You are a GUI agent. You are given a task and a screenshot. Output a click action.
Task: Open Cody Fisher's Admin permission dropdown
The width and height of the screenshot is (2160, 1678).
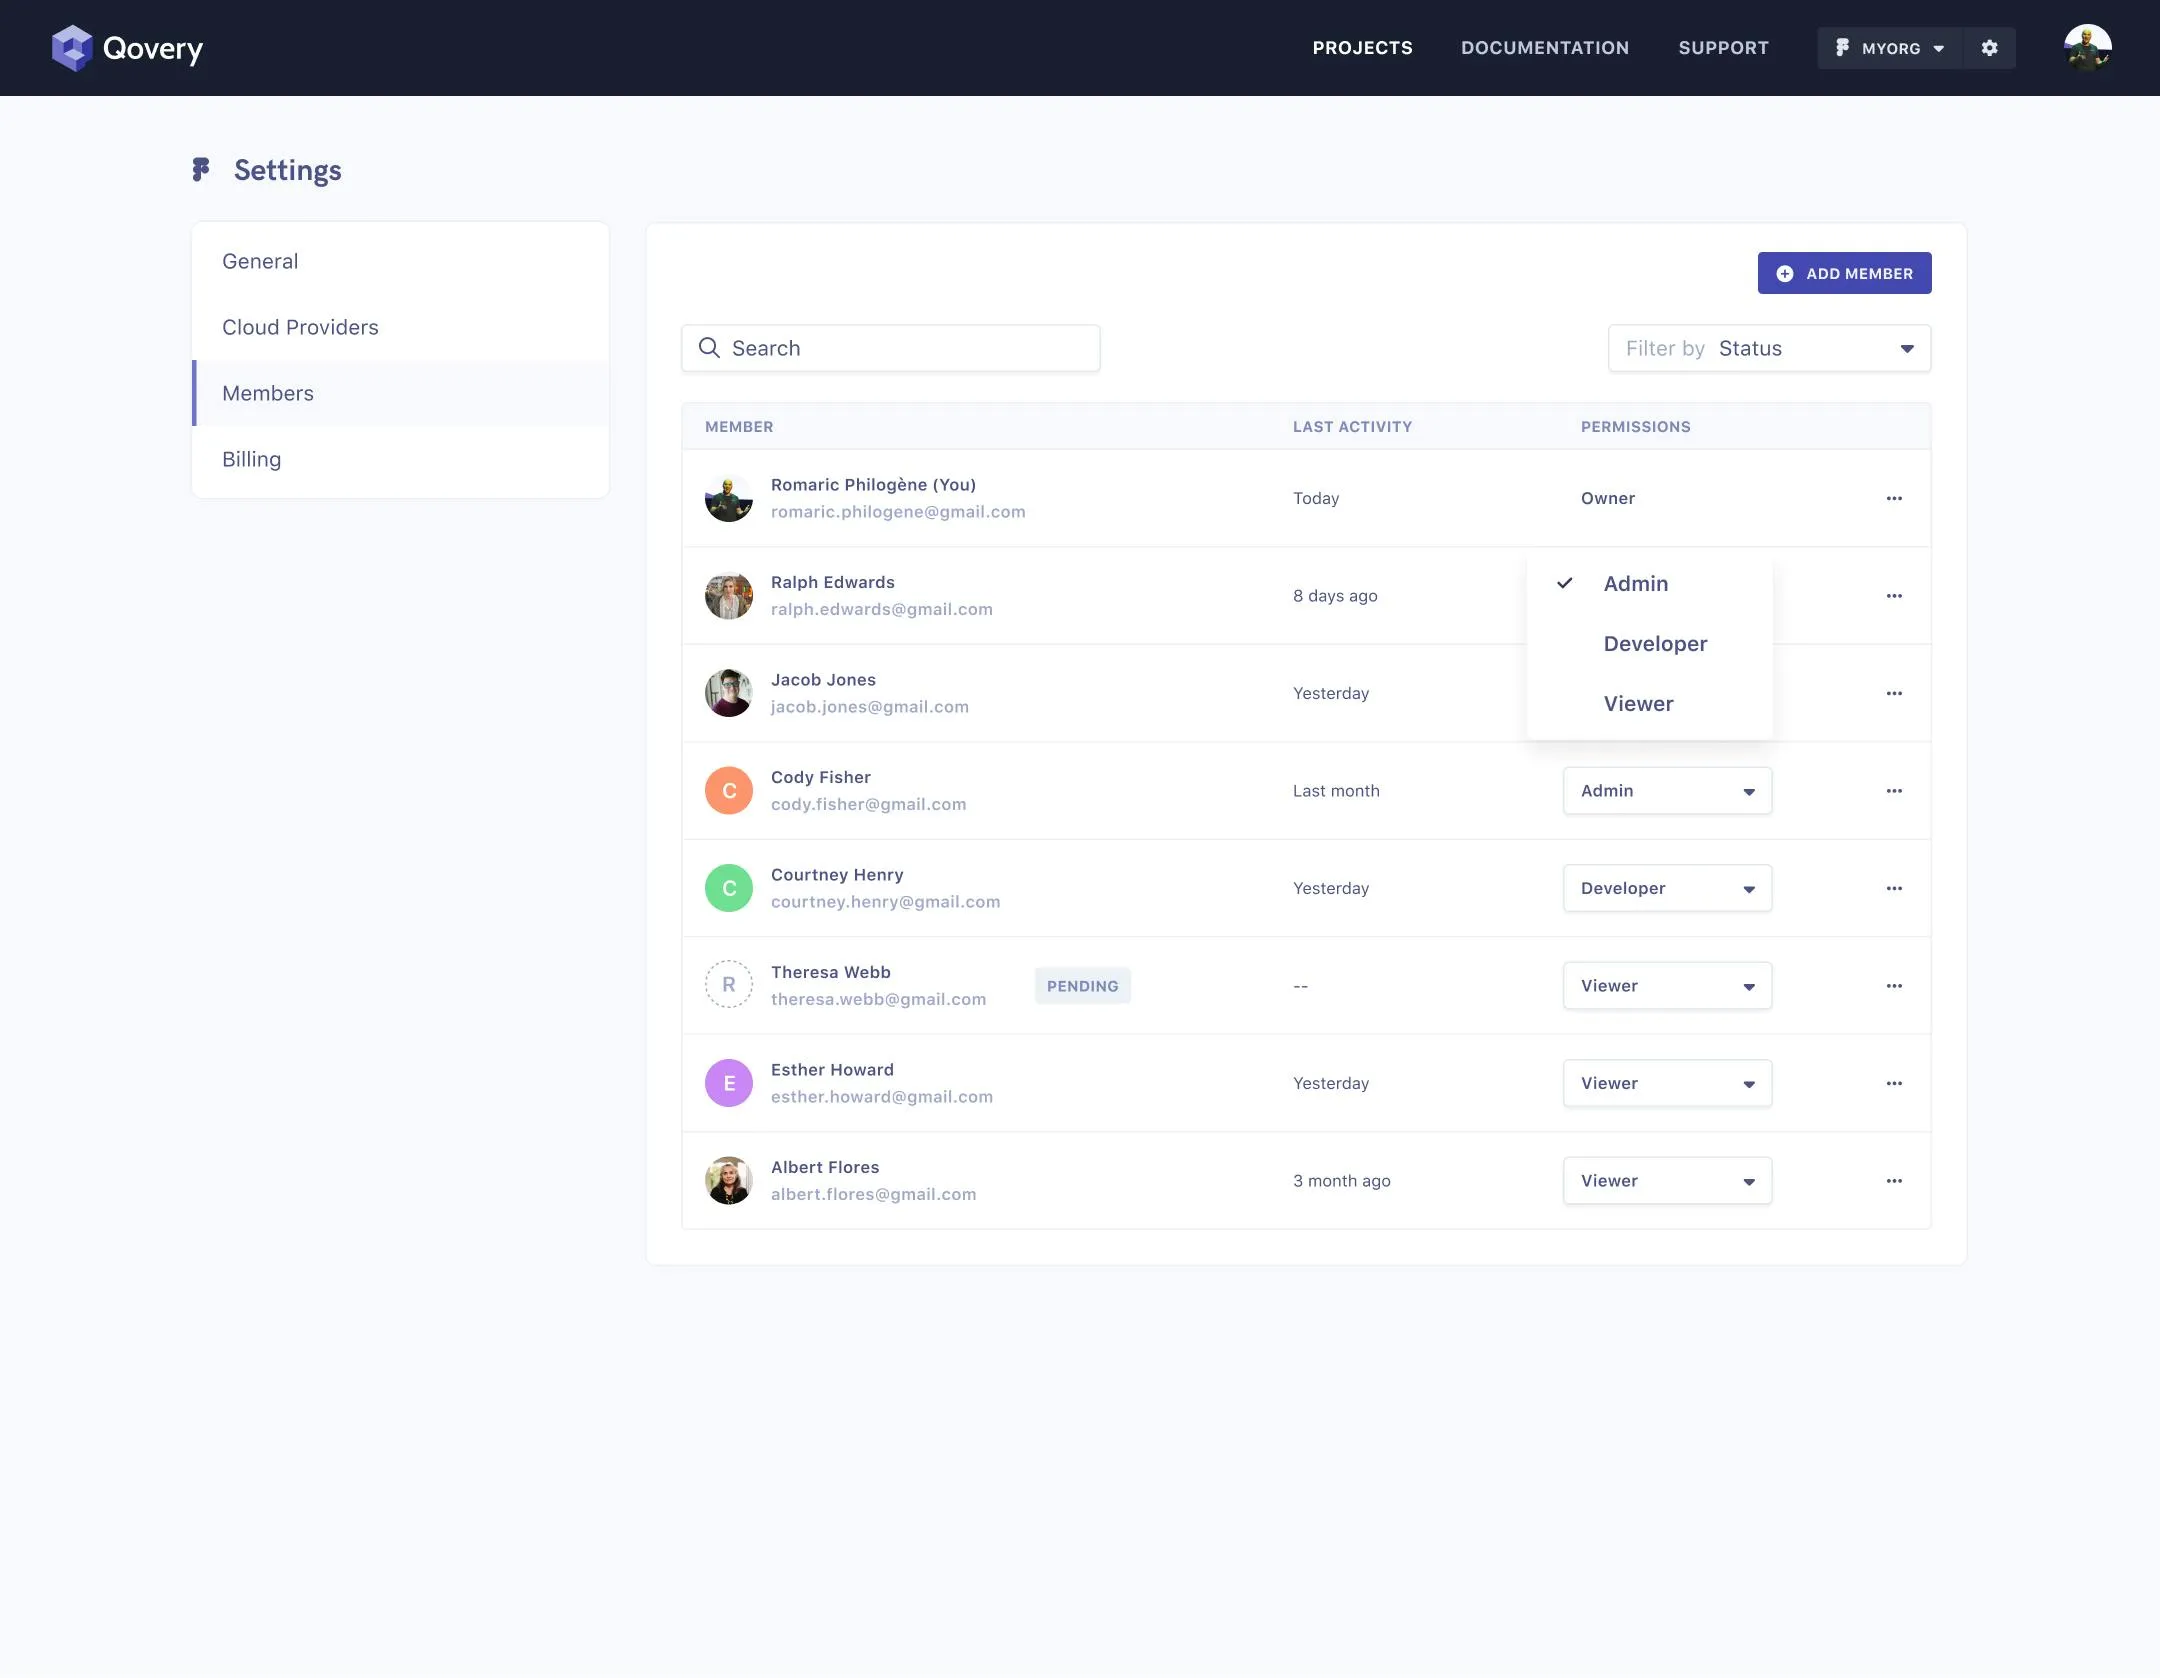click(x=1667, y=791)
